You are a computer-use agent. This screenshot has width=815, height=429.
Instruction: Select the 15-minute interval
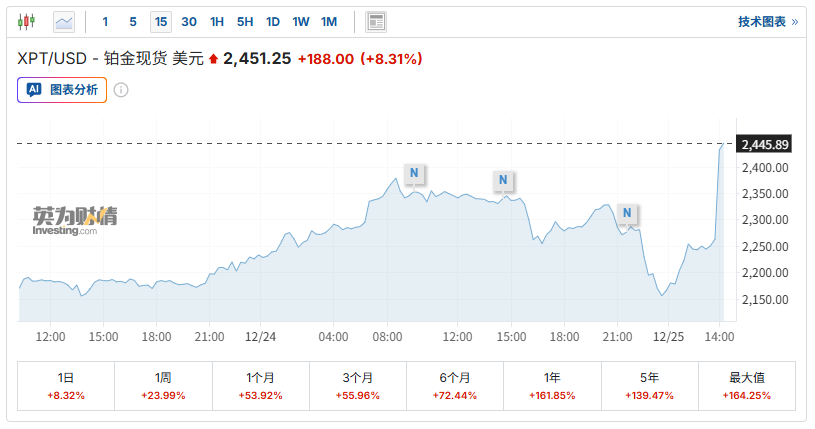click(160, 21)
